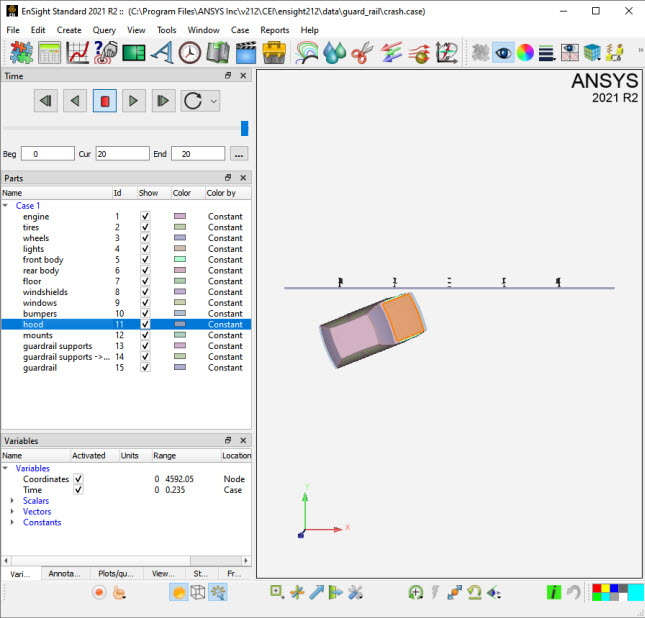Click the record button in bottom toolbar
The height and width of the screenshot is (618, 645).
(99, 592)
